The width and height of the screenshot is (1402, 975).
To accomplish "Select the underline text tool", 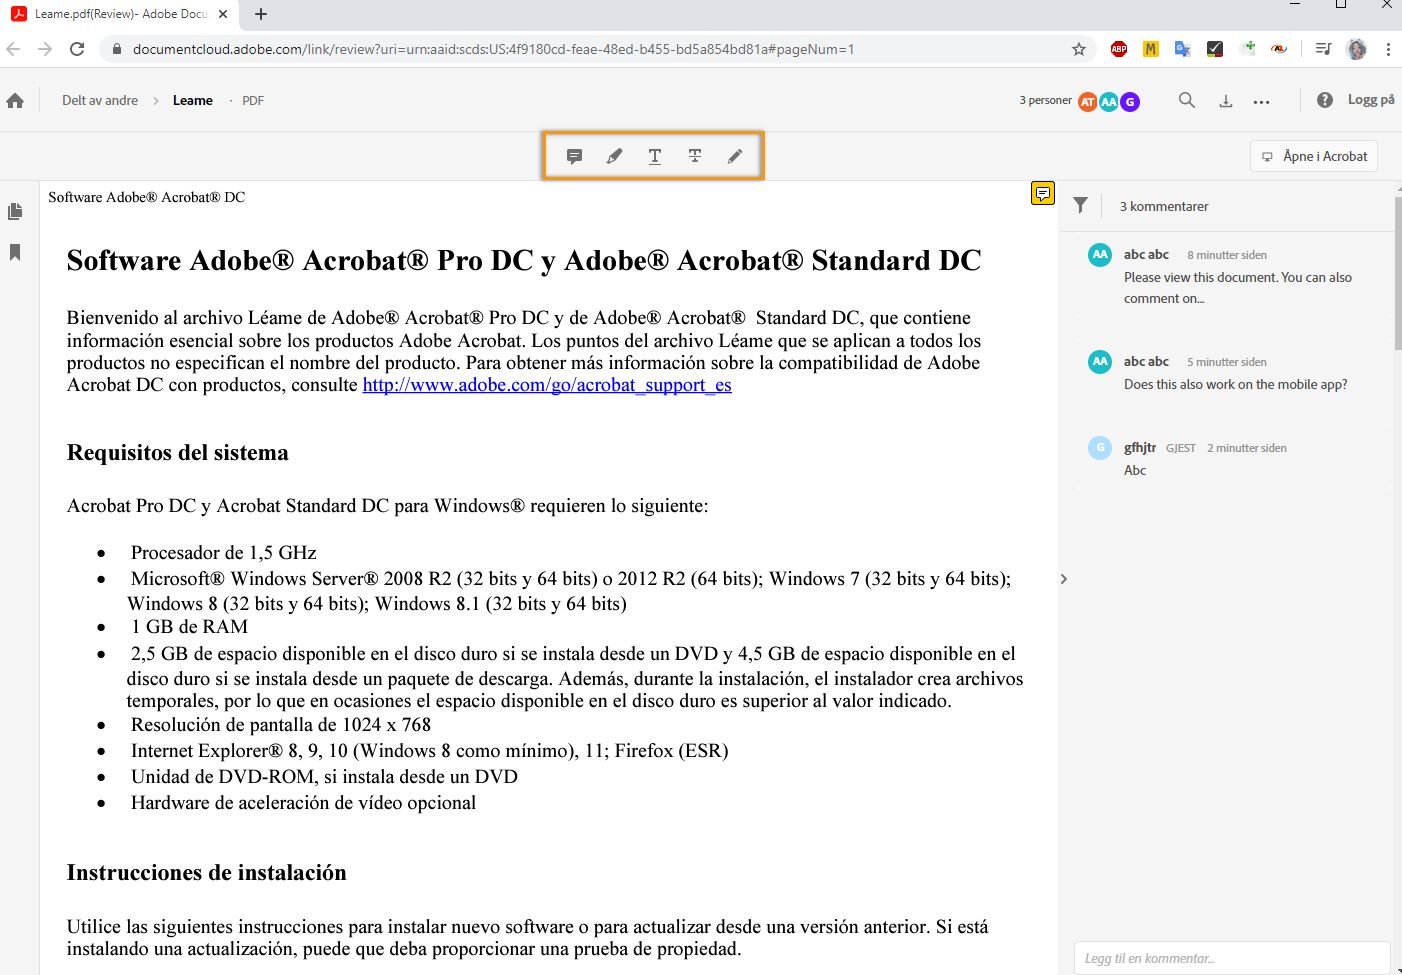I will pos(655,156).
